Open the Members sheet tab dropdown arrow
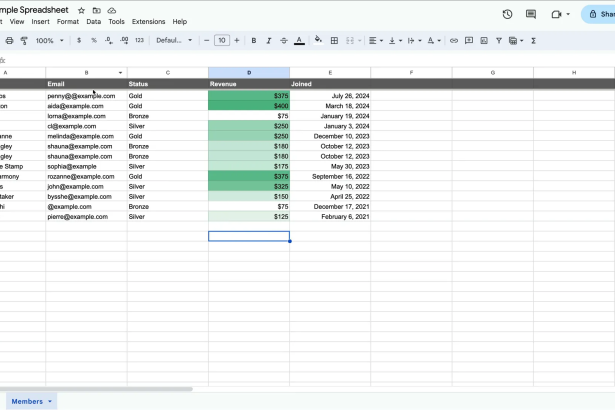 [x=51, y=401]
